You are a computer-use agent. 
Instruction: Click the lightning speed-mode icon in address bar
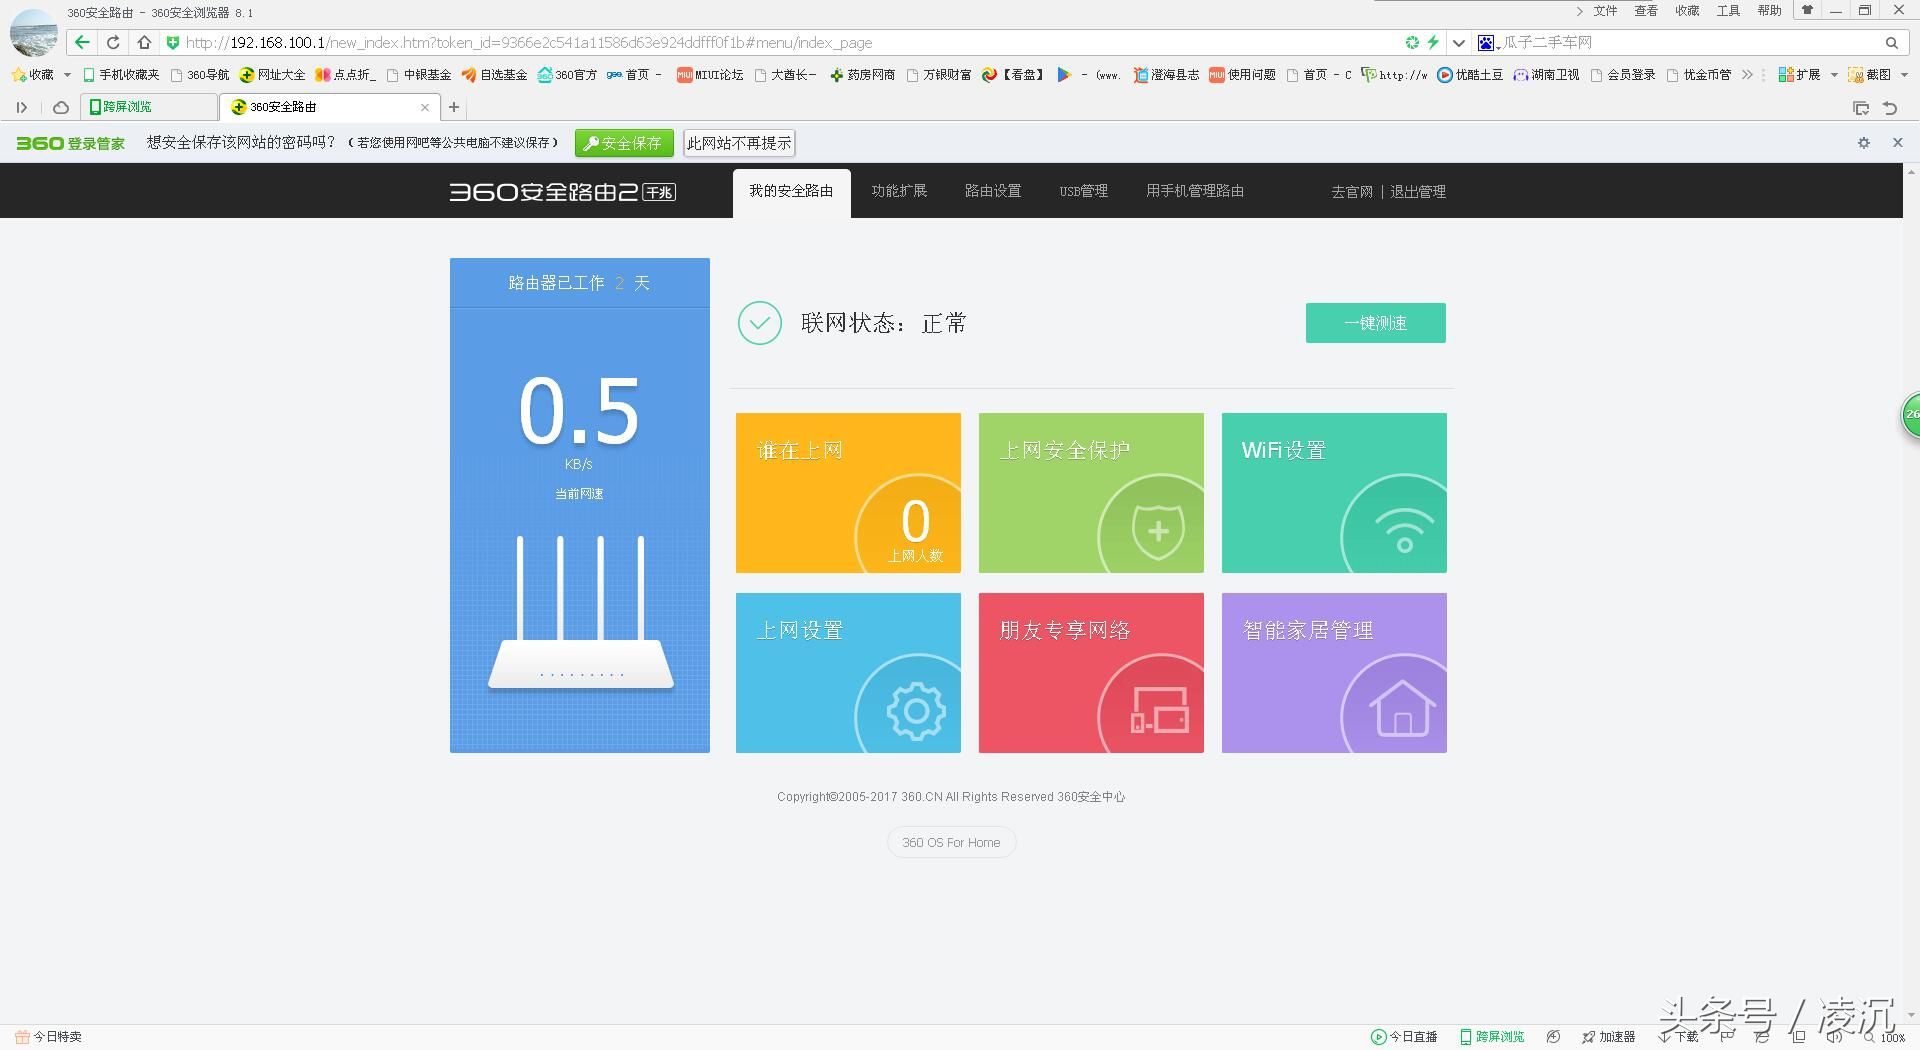(1432, 42)
